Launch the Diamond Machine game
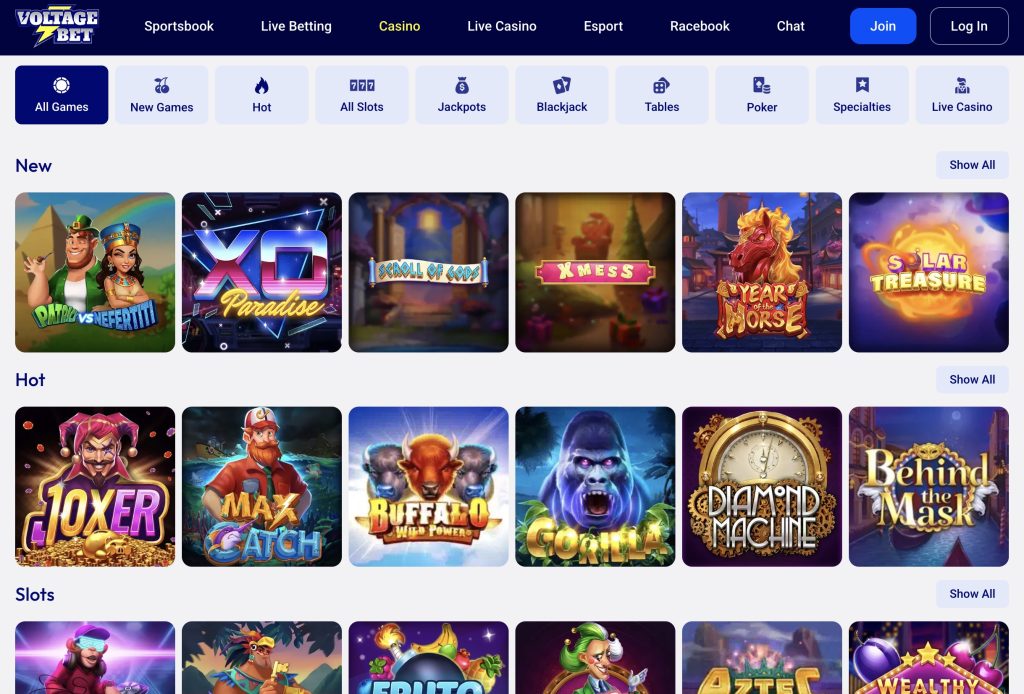This screenshot has height=694, width=1024. (x=762, y=486)
